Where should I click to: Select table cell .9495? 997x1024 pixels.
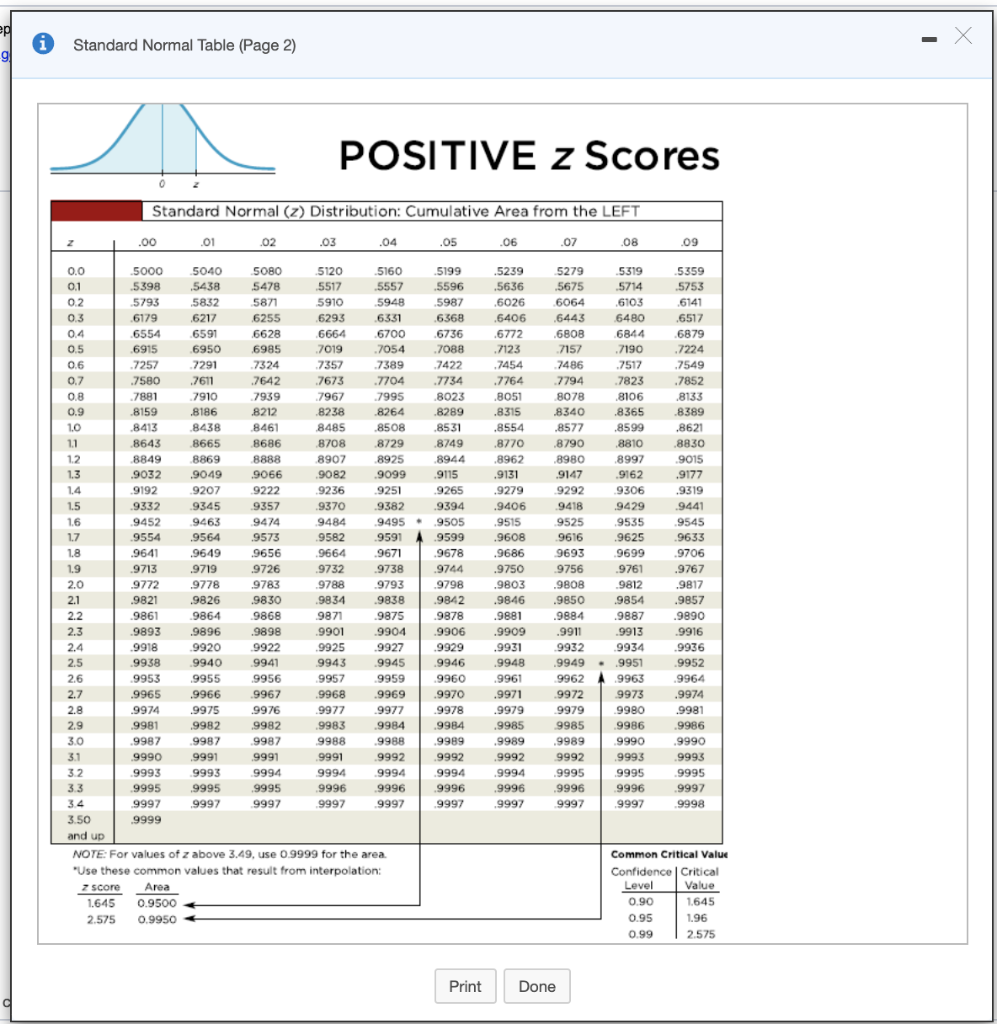[389, 522]
